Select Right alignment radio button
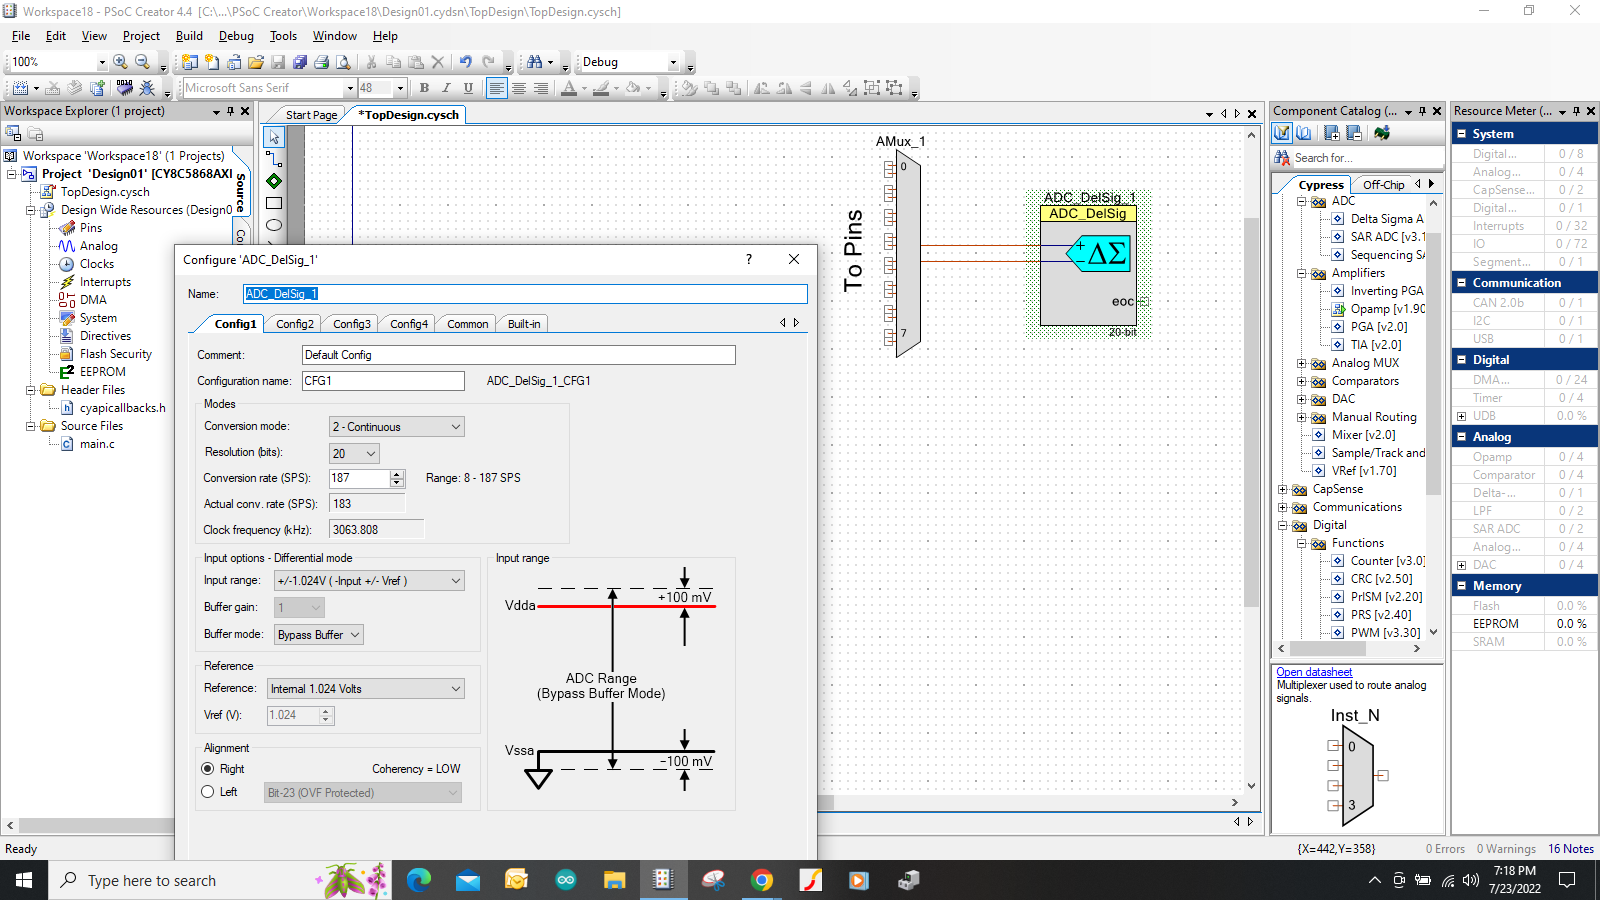1600x900 pixels. (x=208, y=769)
